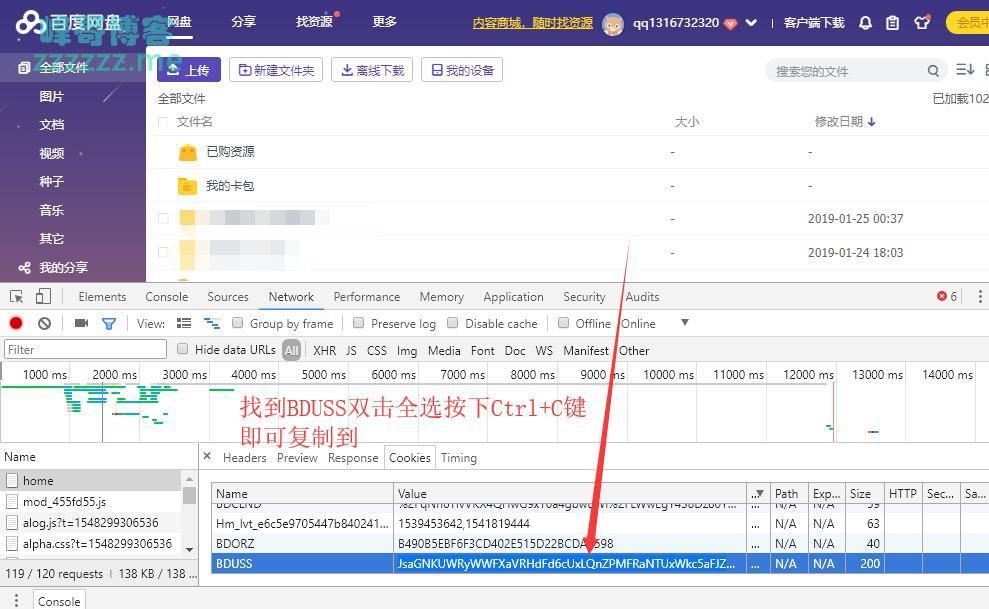The width and height of the screenshot is (989, 609).
Task: Open the 我的卡包 folder icon
Action: pyautogui.click(x=187, y=186)
